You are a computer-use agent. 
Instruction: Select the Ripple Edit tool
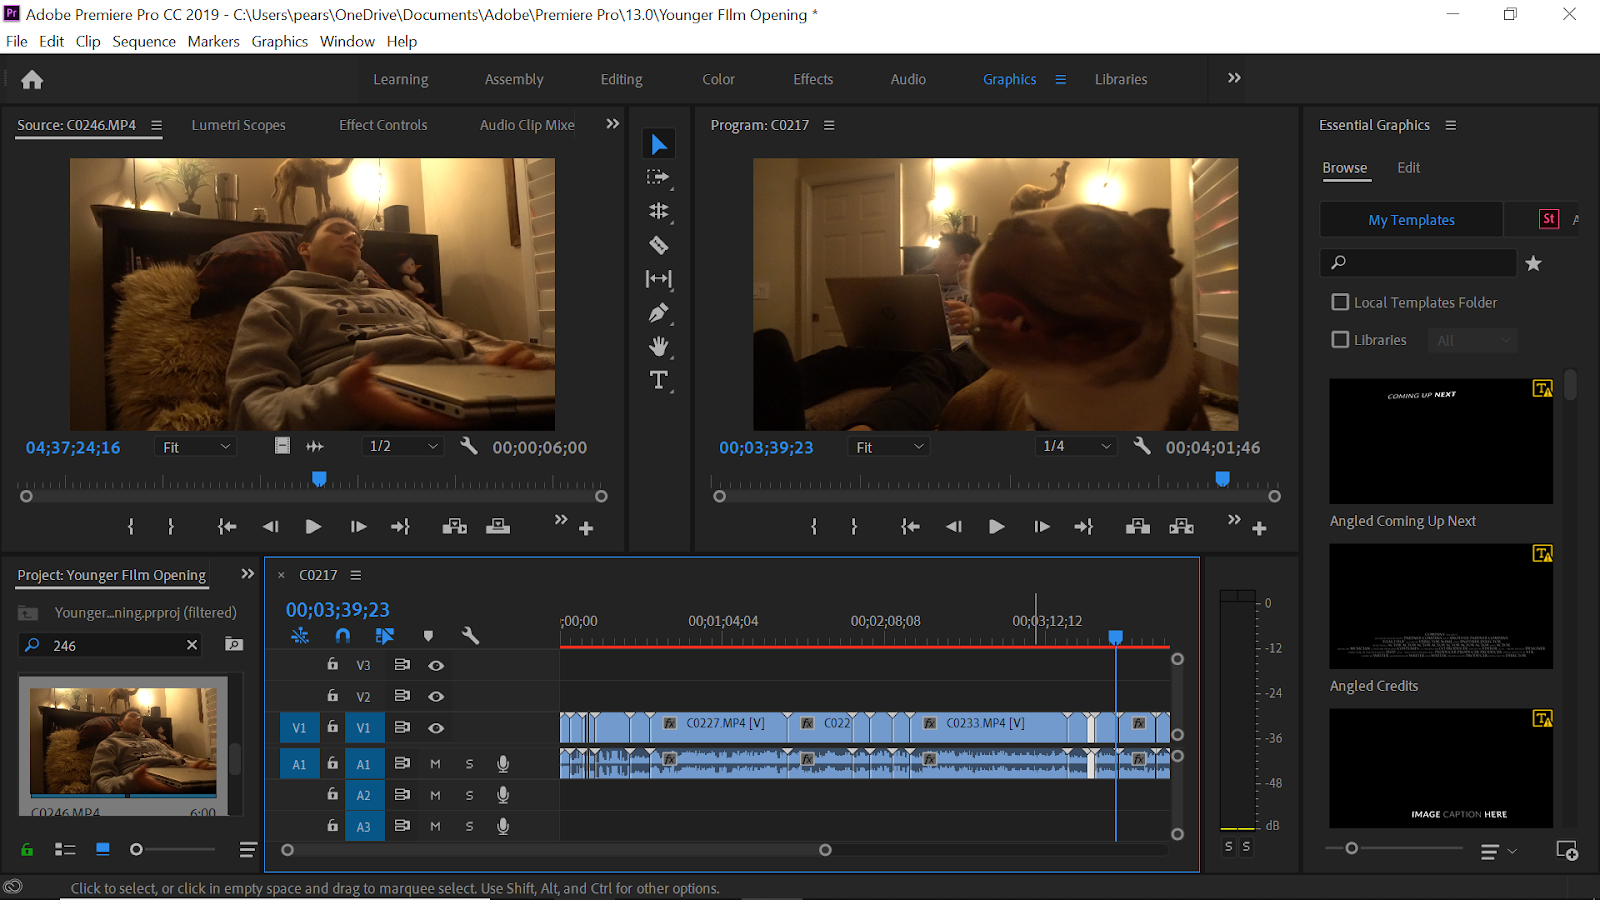pyautogui.click(x=658, y=211)
